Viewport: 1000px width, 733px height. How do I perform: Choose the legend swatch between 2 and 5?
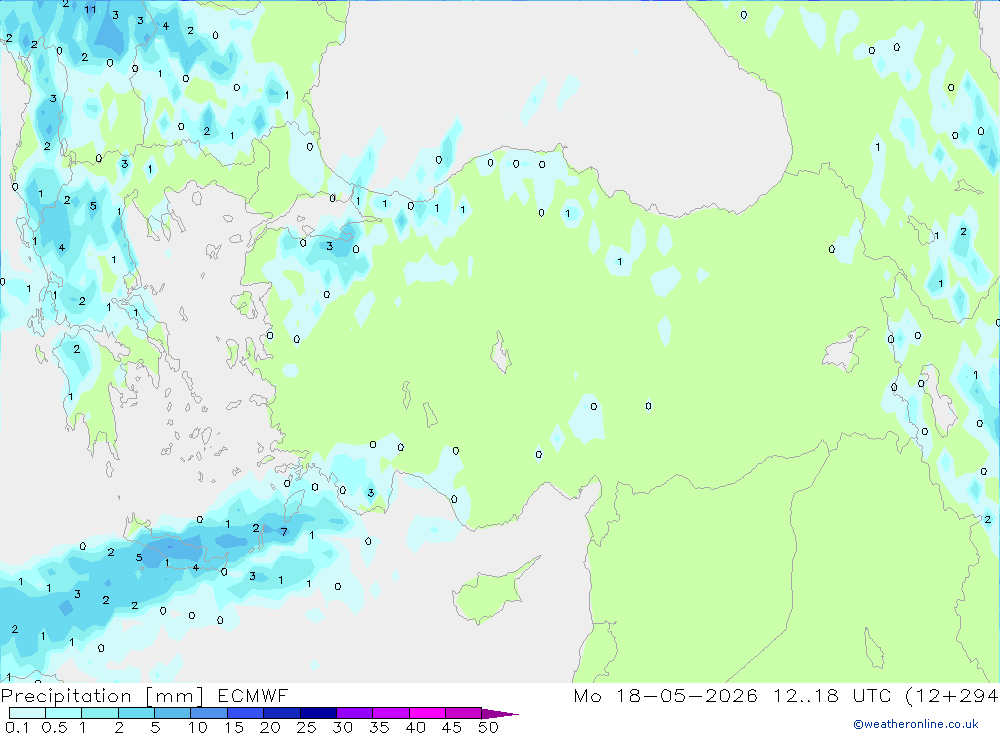click(136, 713)
